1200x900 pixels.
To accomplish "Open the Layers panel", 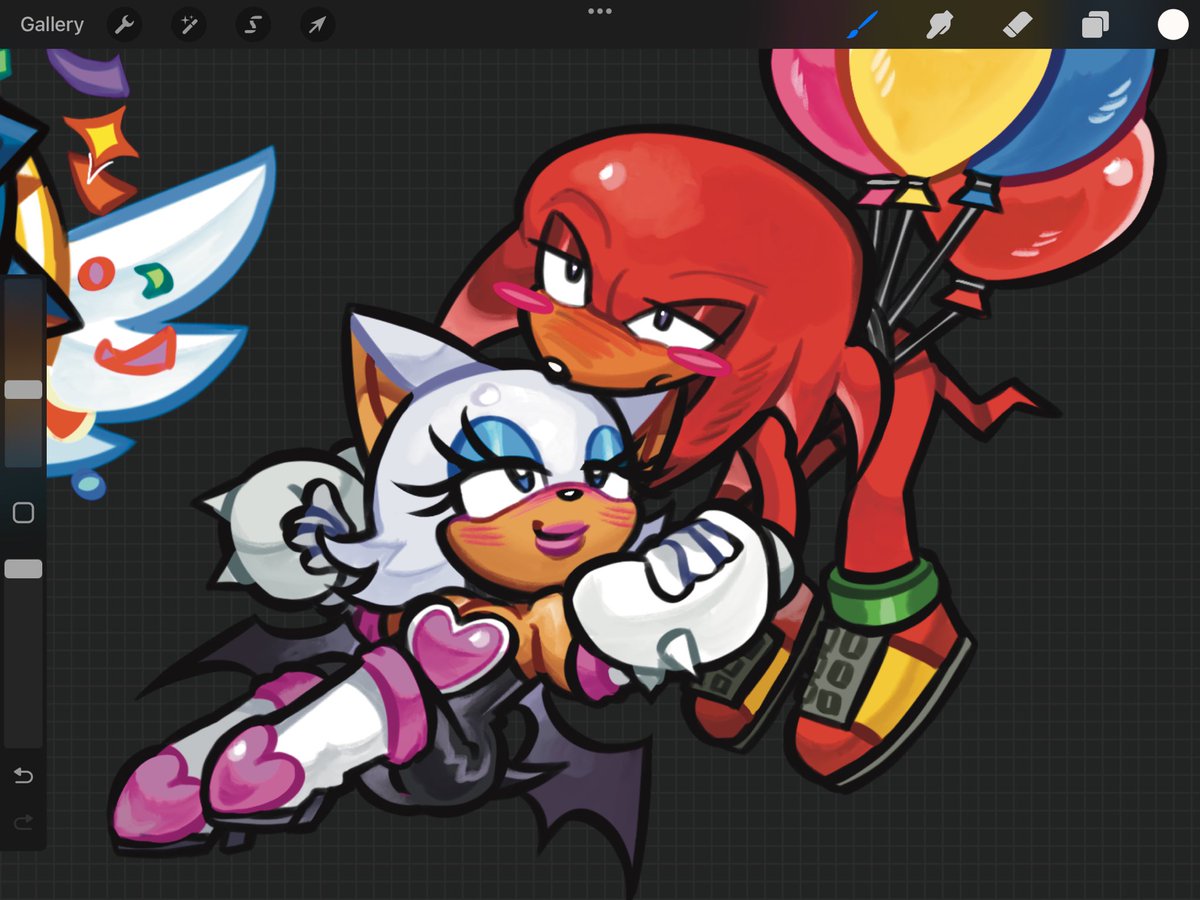I will 1095,25.
